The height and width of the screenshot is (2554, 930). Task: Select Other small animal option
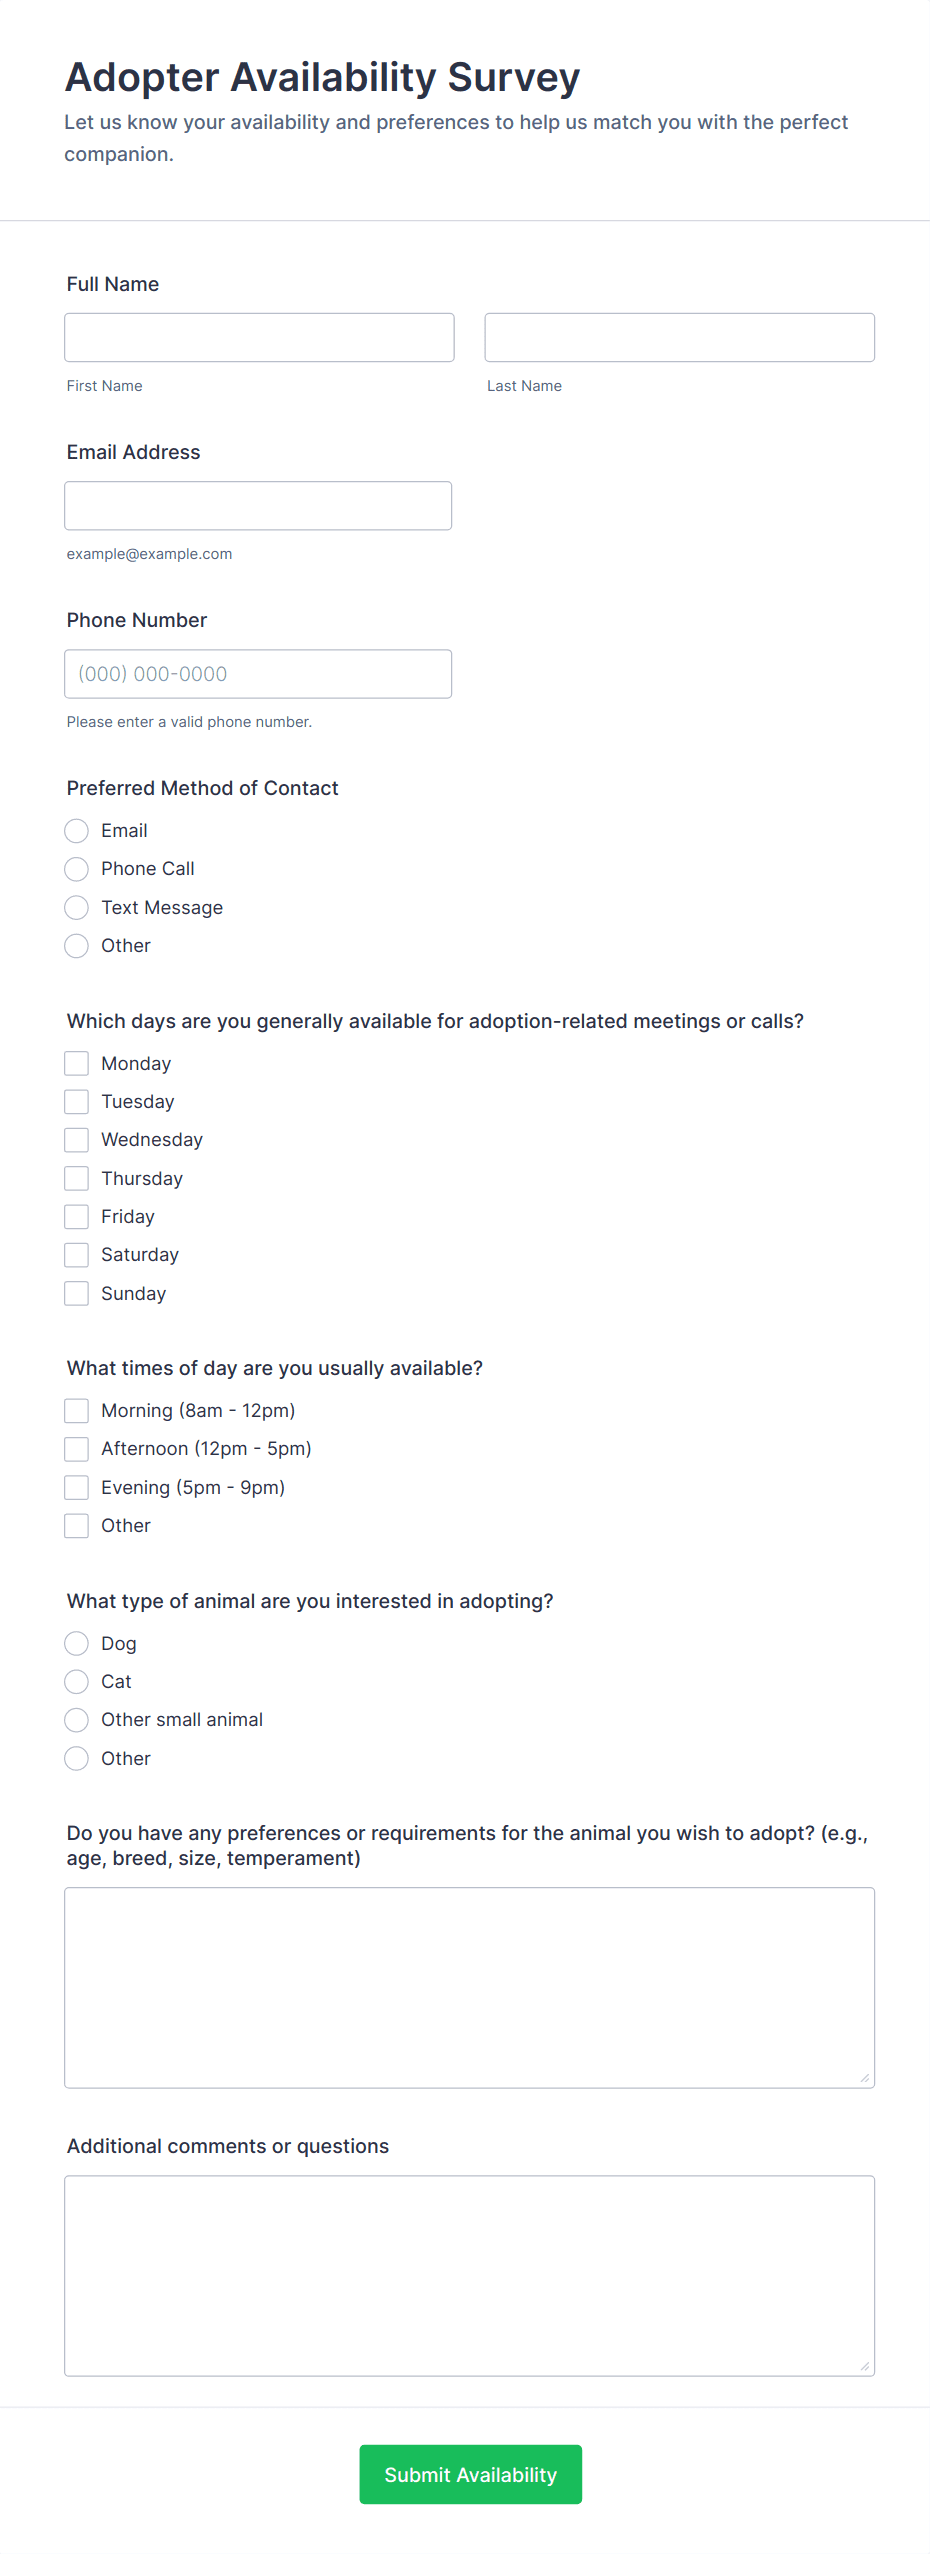click(x=76, y=1719)
